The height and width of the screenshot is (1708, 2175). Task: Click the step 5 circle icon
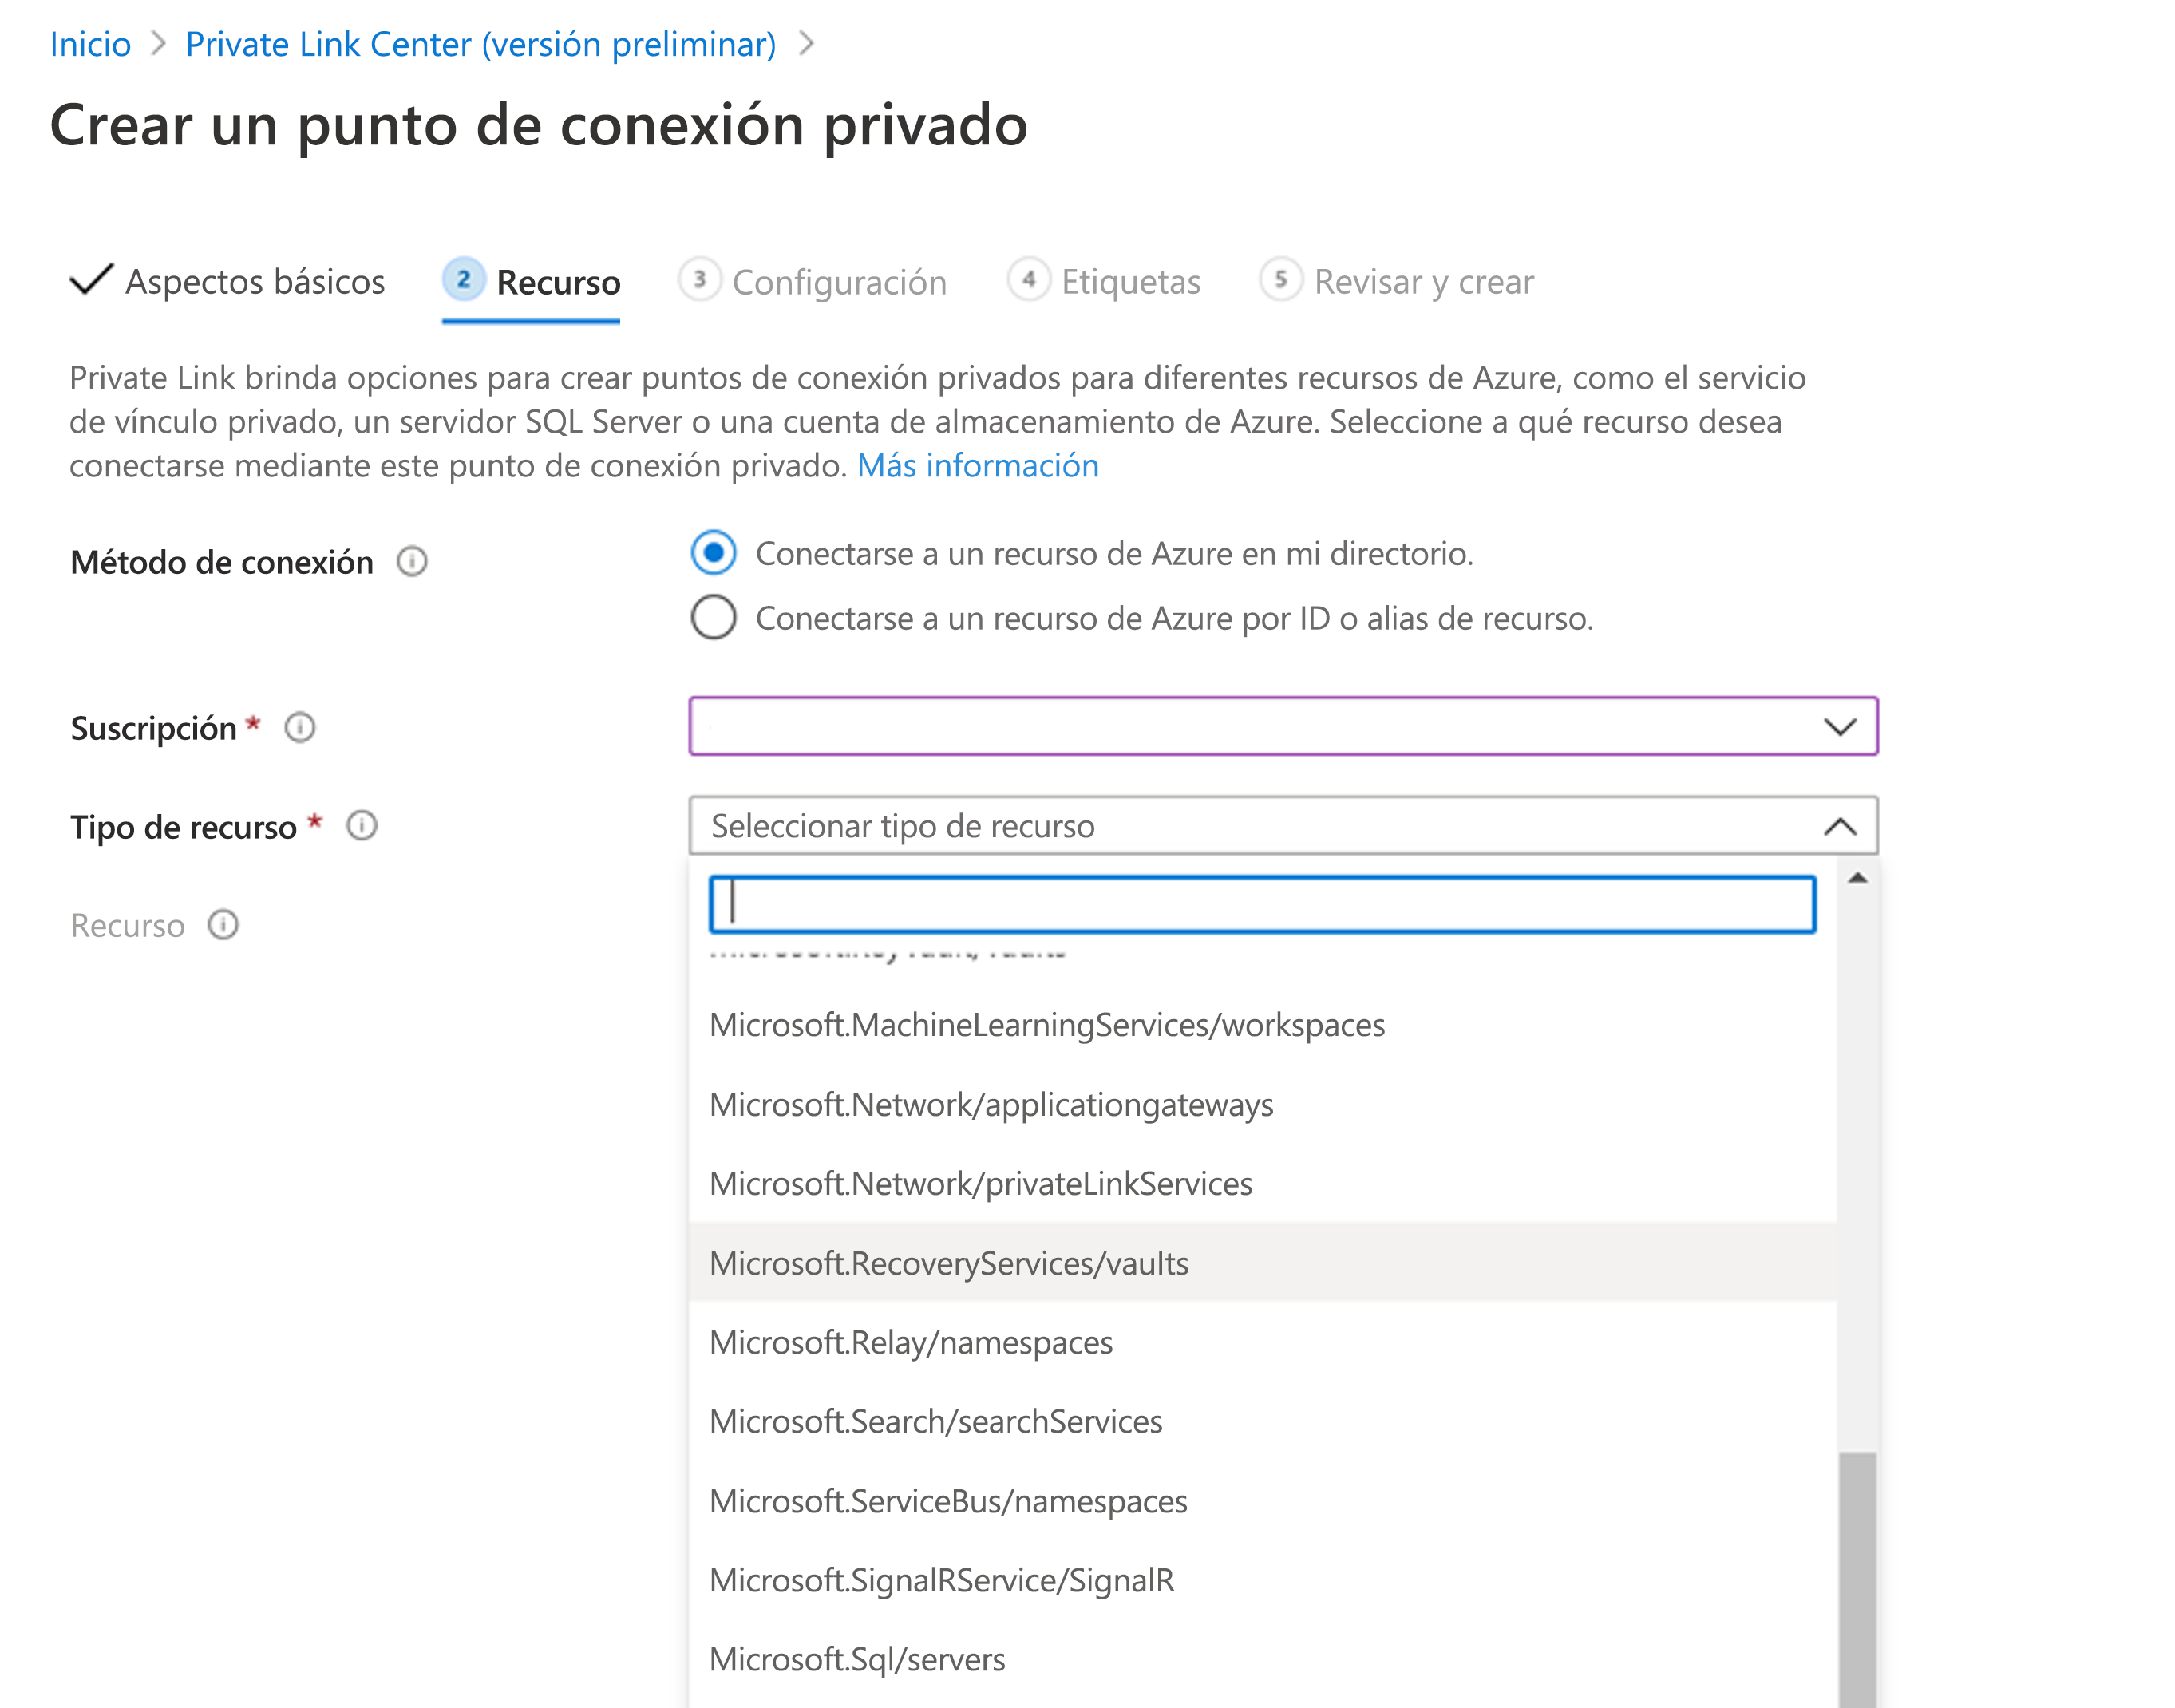pyautogui.click(x=1281, y=280)
